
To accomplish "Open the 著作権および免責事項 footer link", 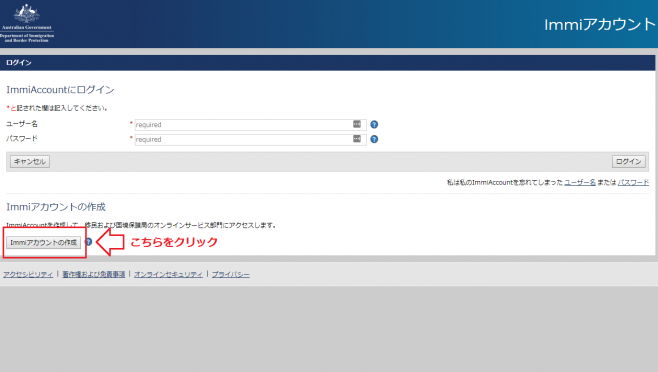I will 94,274.
